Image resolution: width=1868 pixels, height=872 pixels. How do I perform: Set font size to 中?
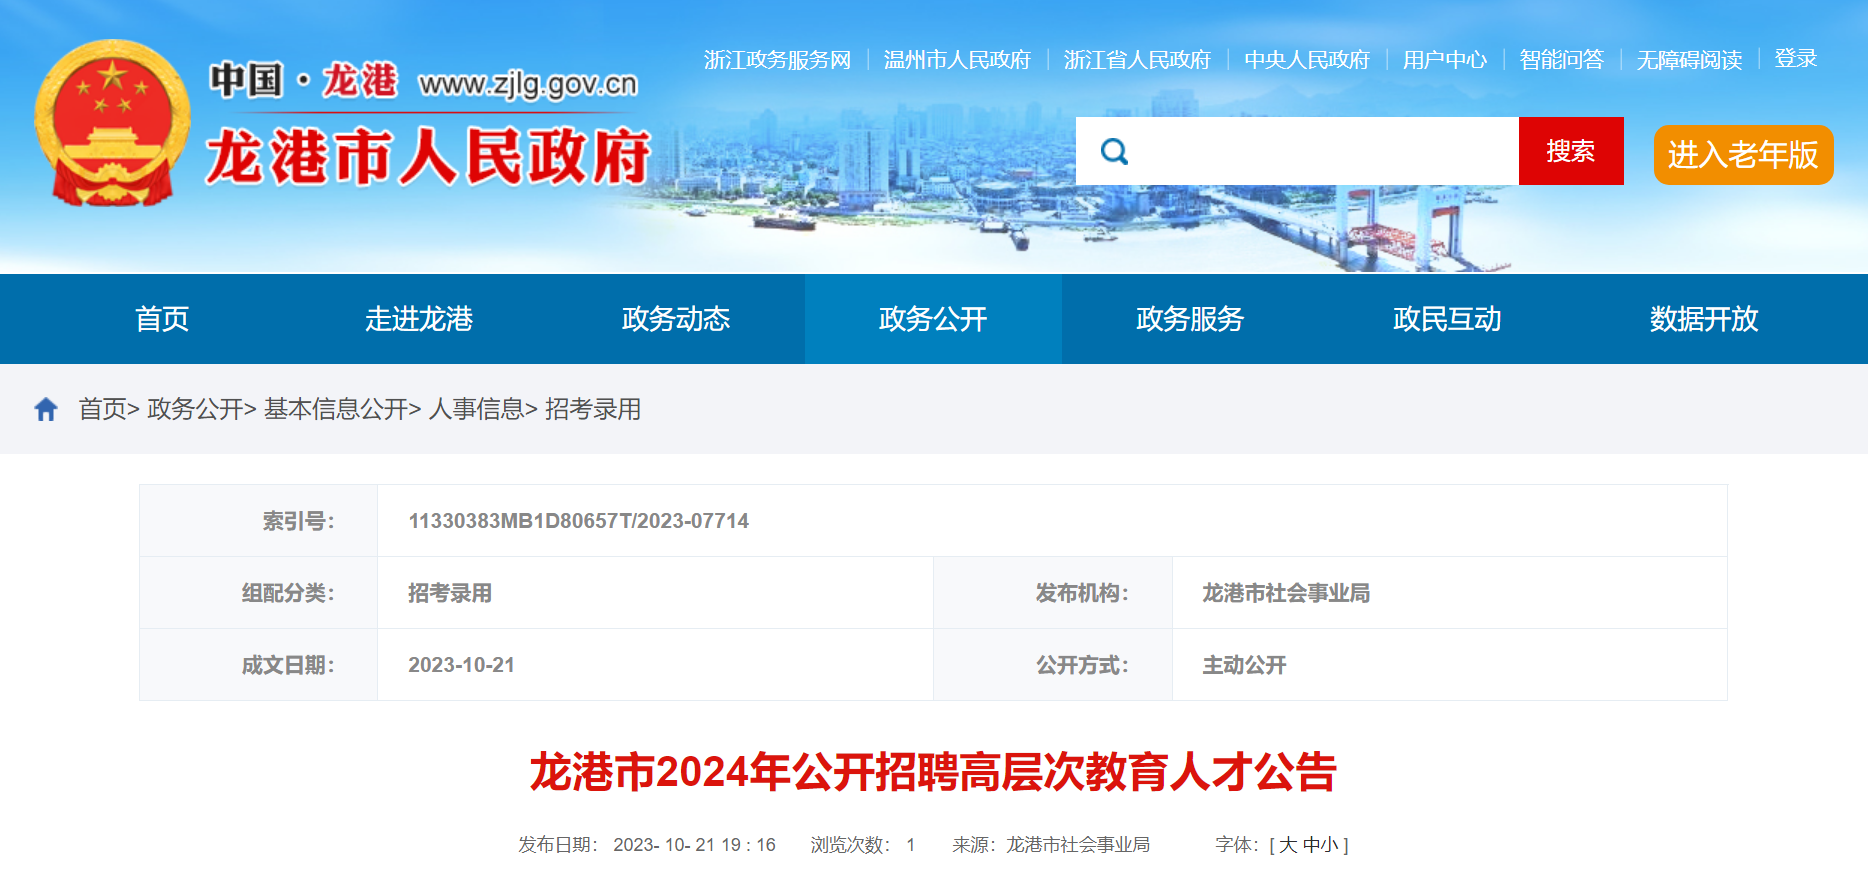click(1311, 845)
